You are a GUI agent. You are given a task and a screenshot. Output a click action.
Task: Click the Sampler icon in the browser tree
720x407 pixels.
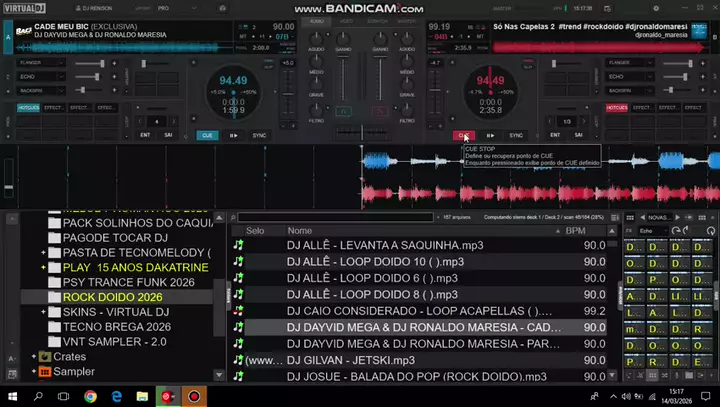pos(45,371)
